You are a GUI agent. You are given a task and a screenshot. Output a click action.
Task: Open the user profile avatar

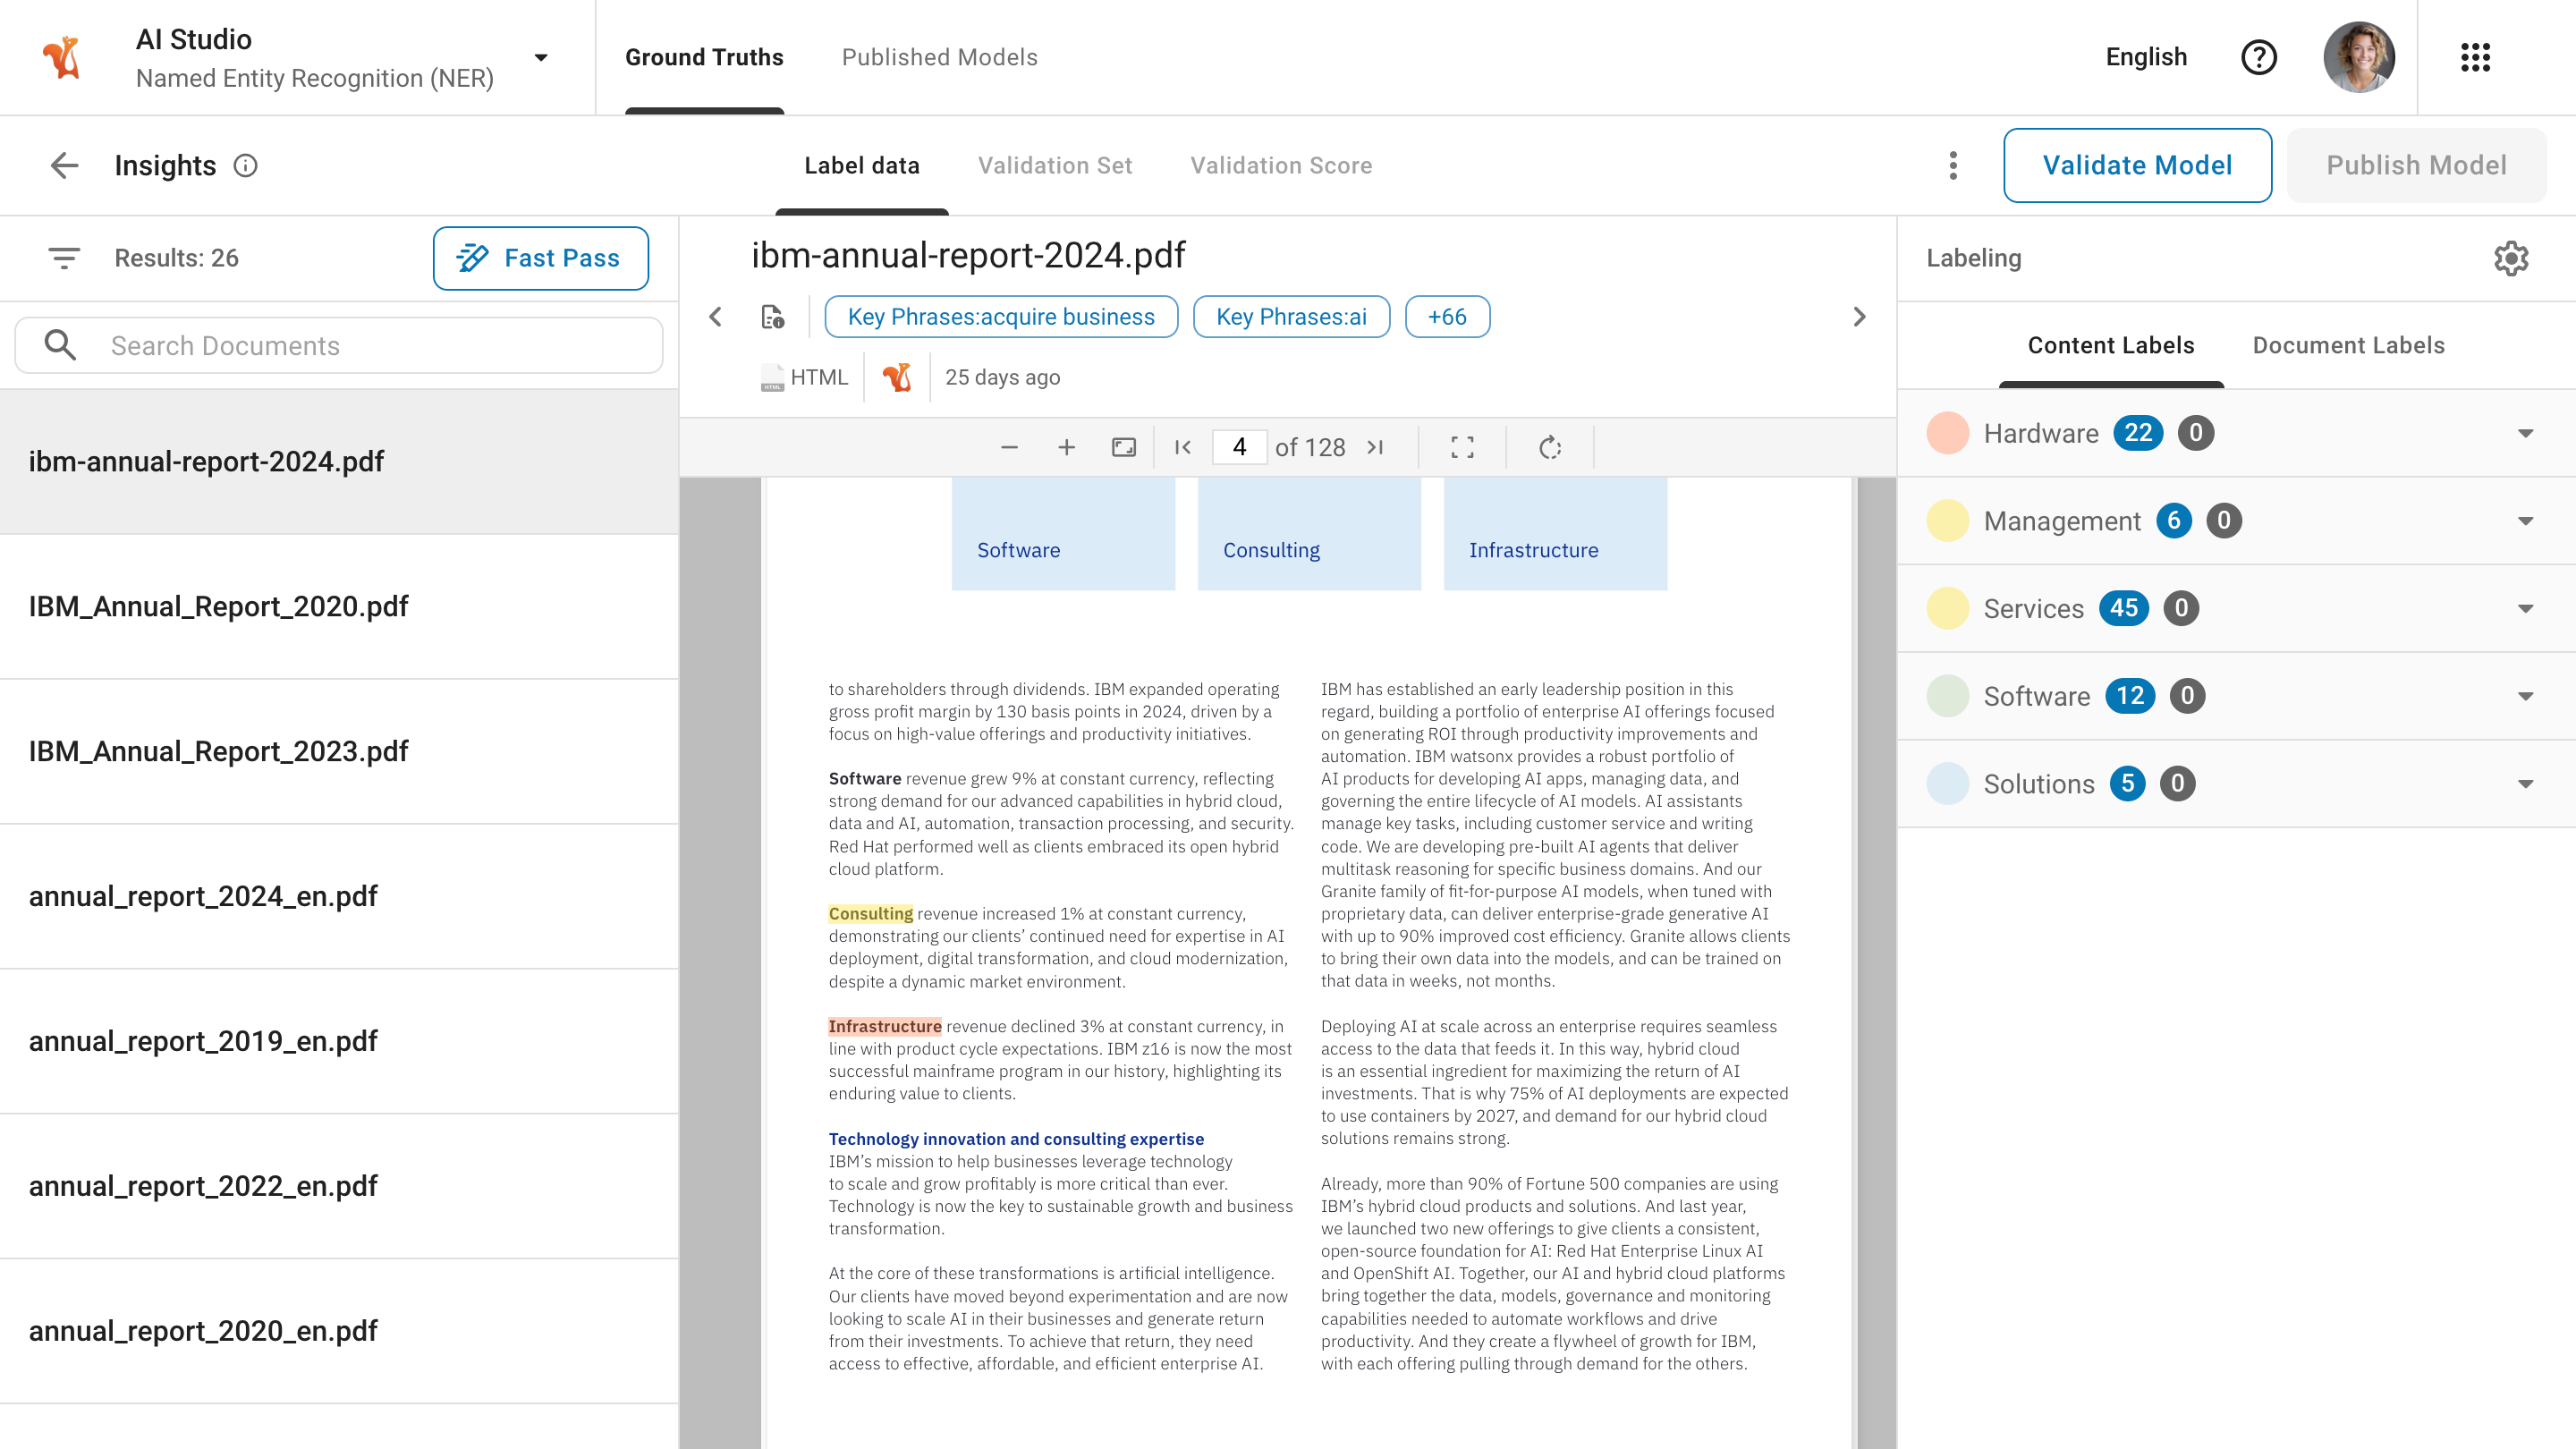pyautogui.click(x=2358, y=57)
